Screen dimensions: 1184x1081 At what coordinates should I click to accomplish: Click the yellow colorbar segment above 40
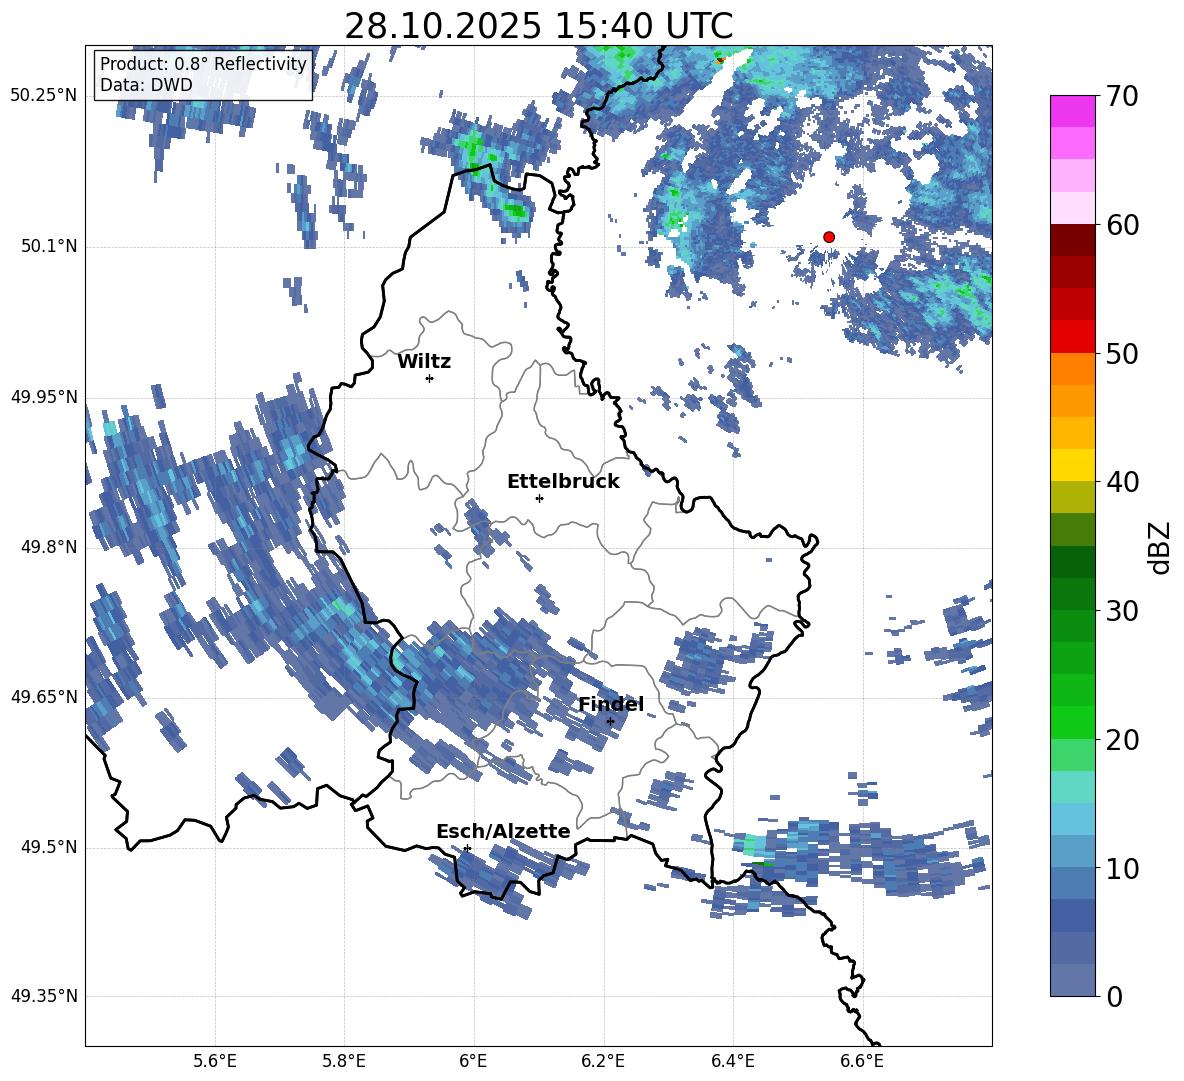pos(1072,466)
